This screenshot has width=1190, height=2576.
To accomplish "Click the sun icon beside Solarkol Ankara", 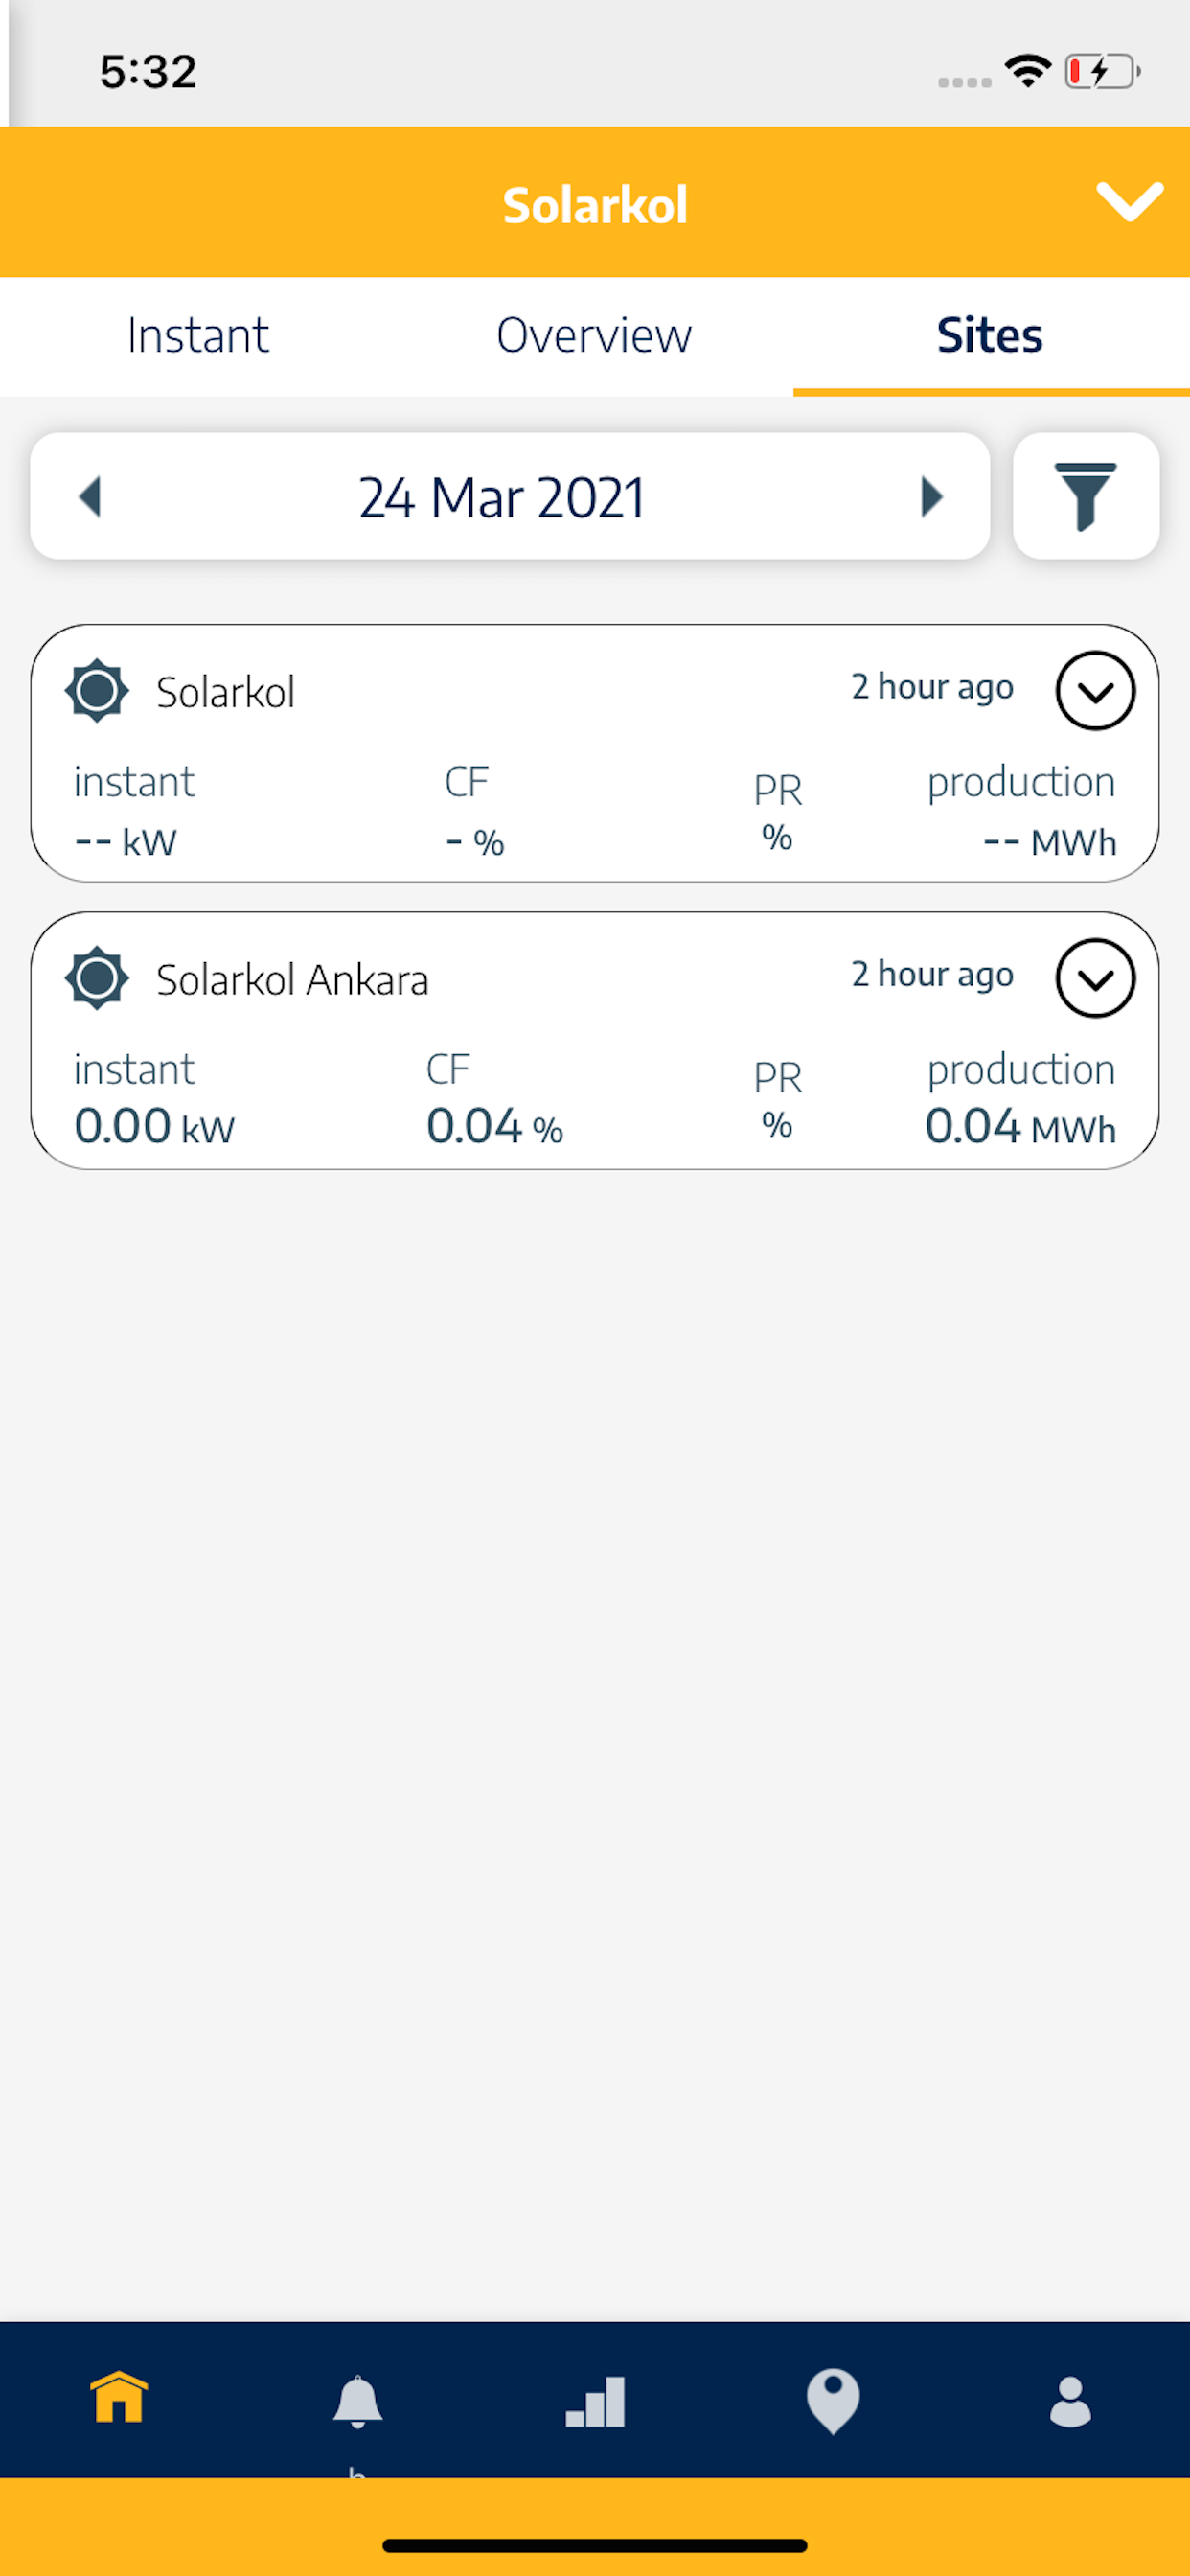I will click(97, 978).
